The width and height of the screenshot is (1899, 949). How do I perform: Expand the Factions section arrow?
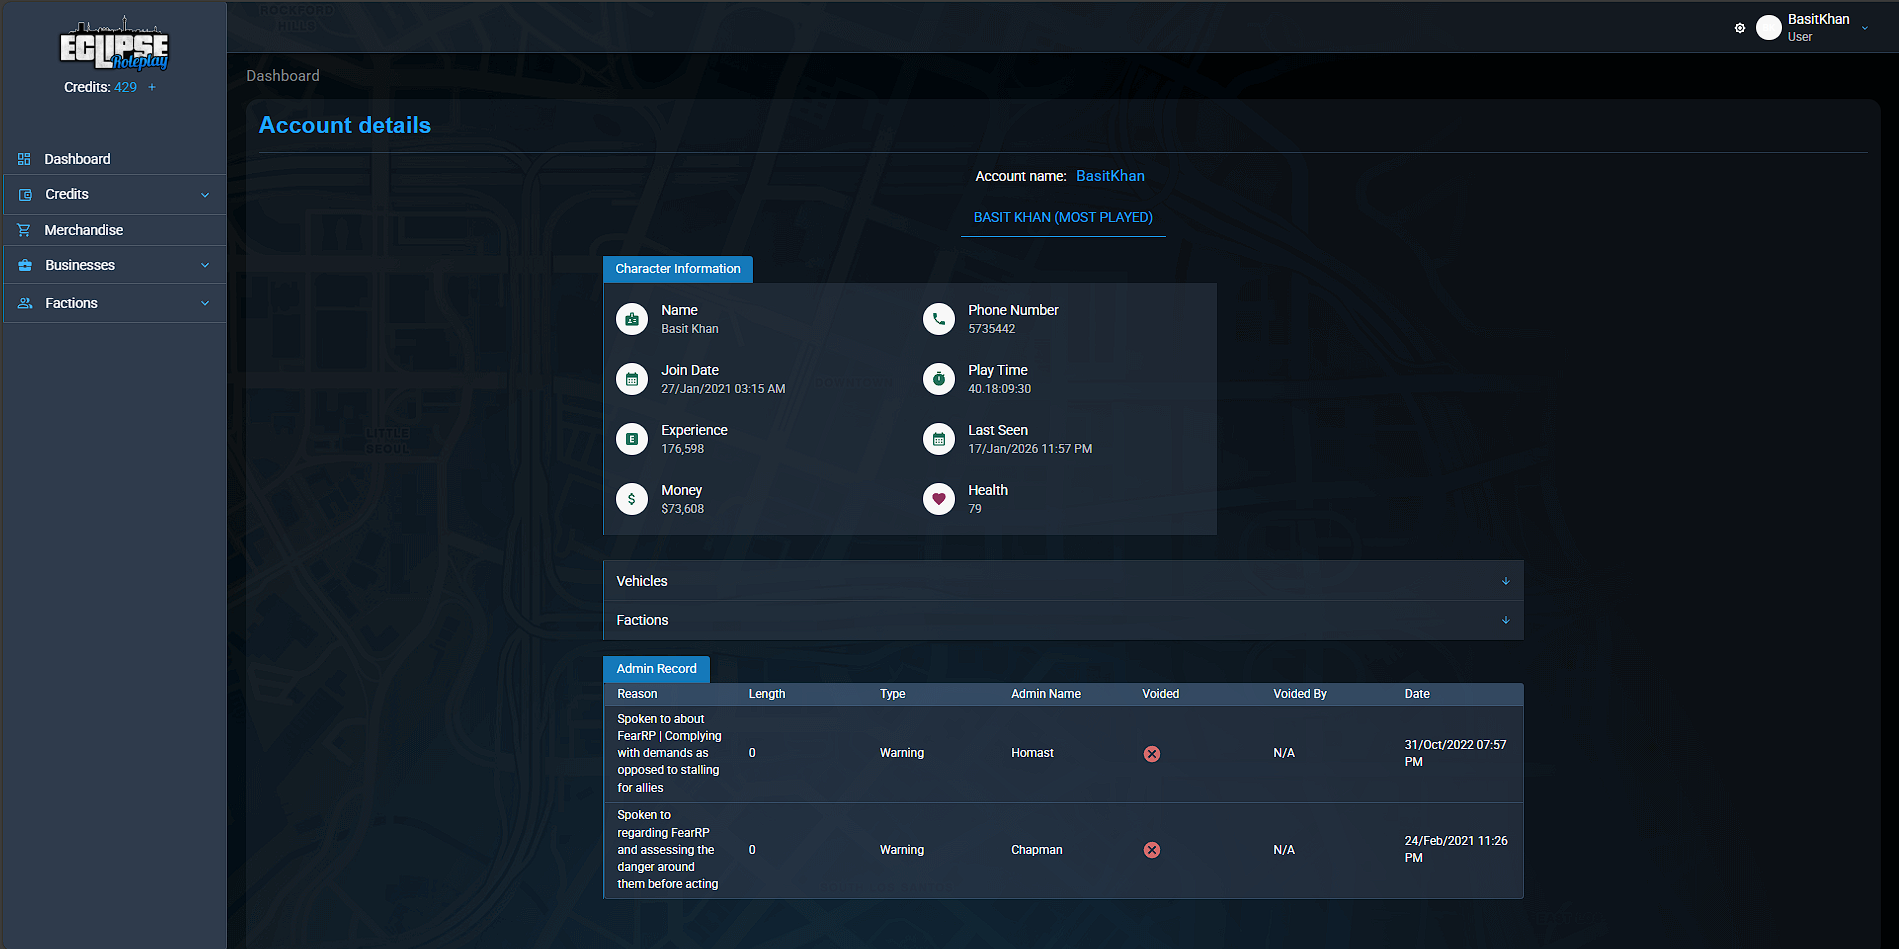point(1506,620)
